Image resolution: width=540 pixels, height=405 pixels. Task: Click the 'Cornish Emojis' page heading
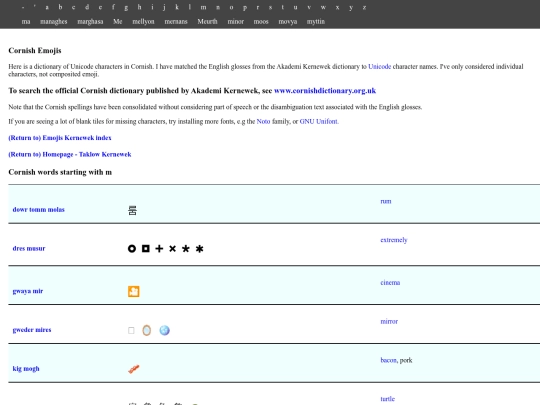point(35,51)
